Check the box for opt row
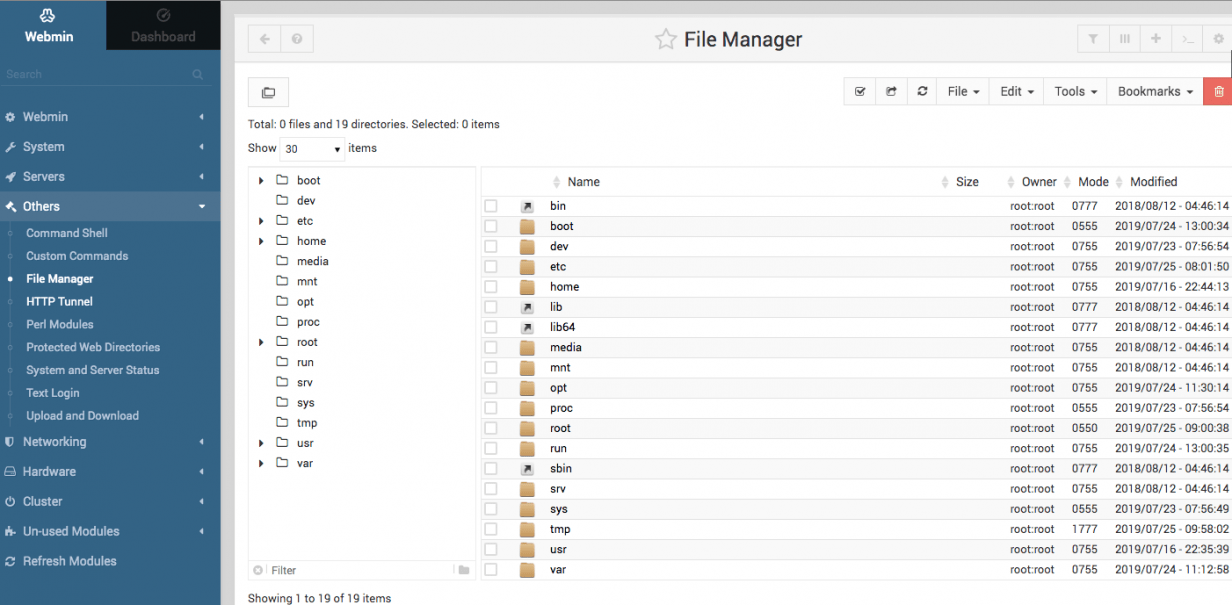 click(x=491, y=388)
